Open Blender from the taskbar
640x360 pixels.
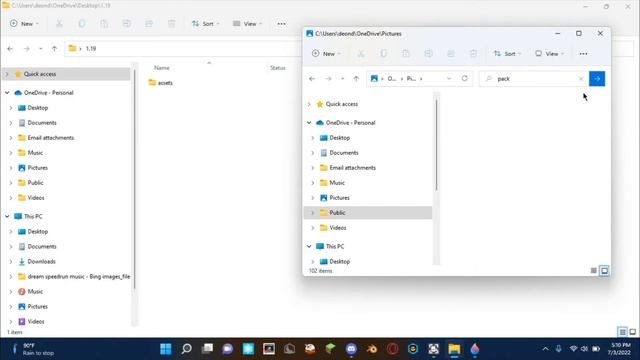click(x=372, y=349)
